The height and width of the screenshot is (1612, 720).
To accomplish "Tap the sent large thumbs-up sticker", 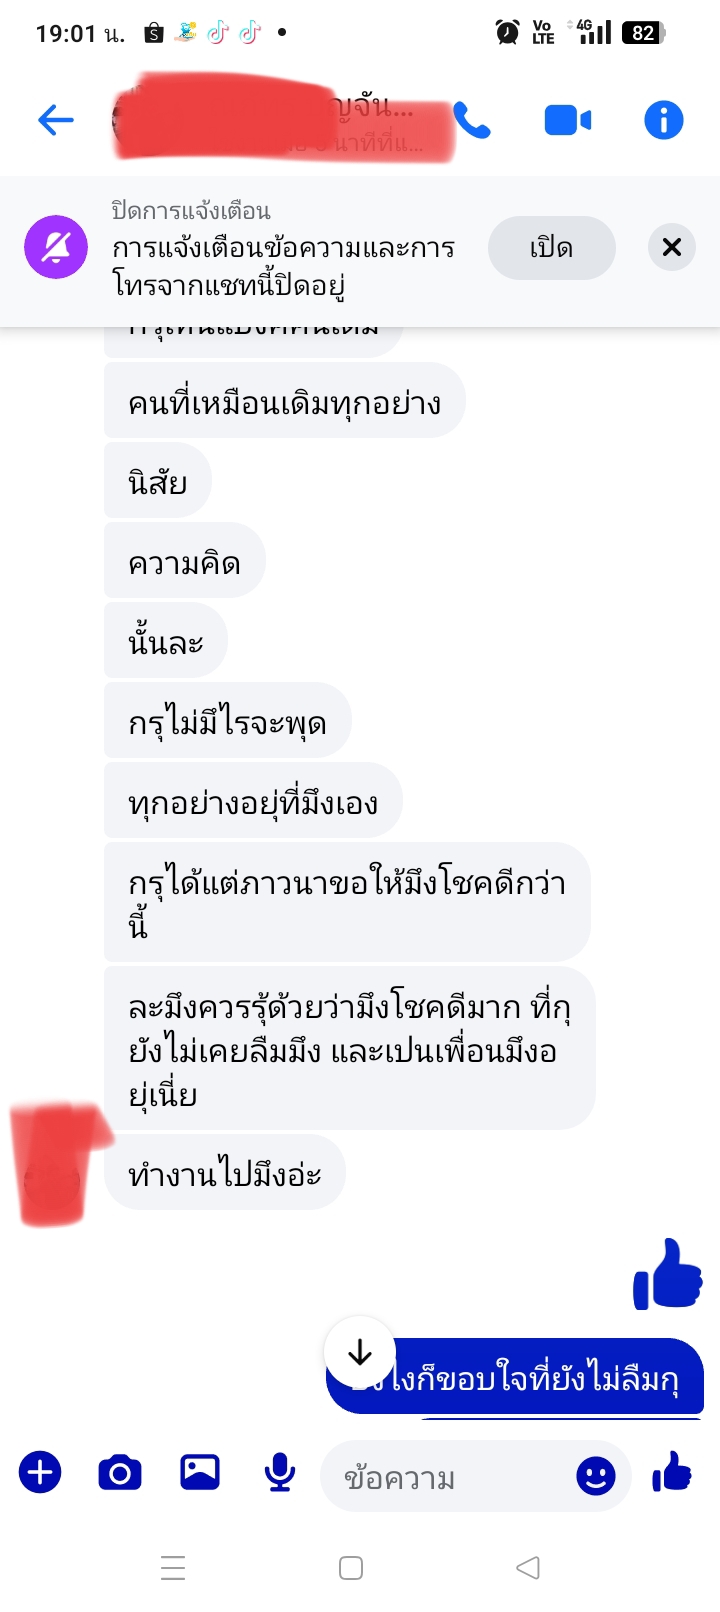I will coord(668,1274).
